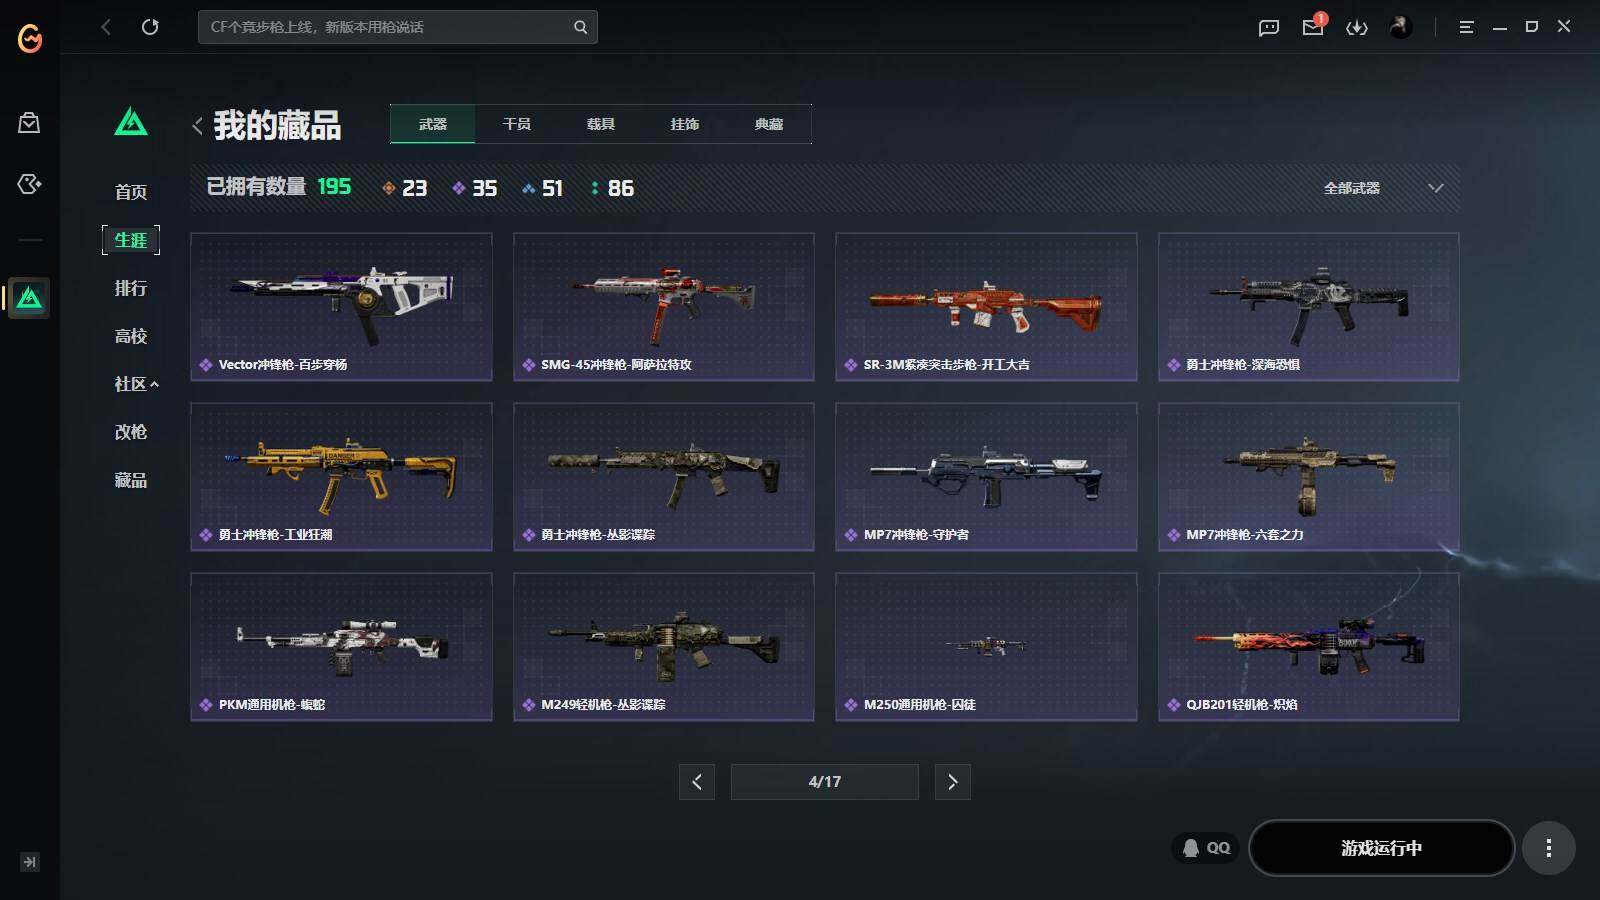Open the hamburger menu in title bar
Screen dimensions: 1600x900
[1466, 27]
